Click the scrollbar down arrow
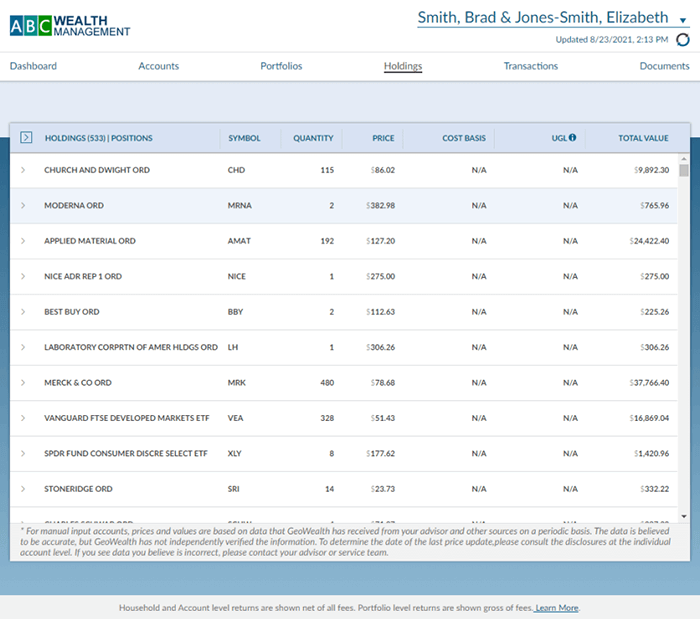 click(684, 516)
